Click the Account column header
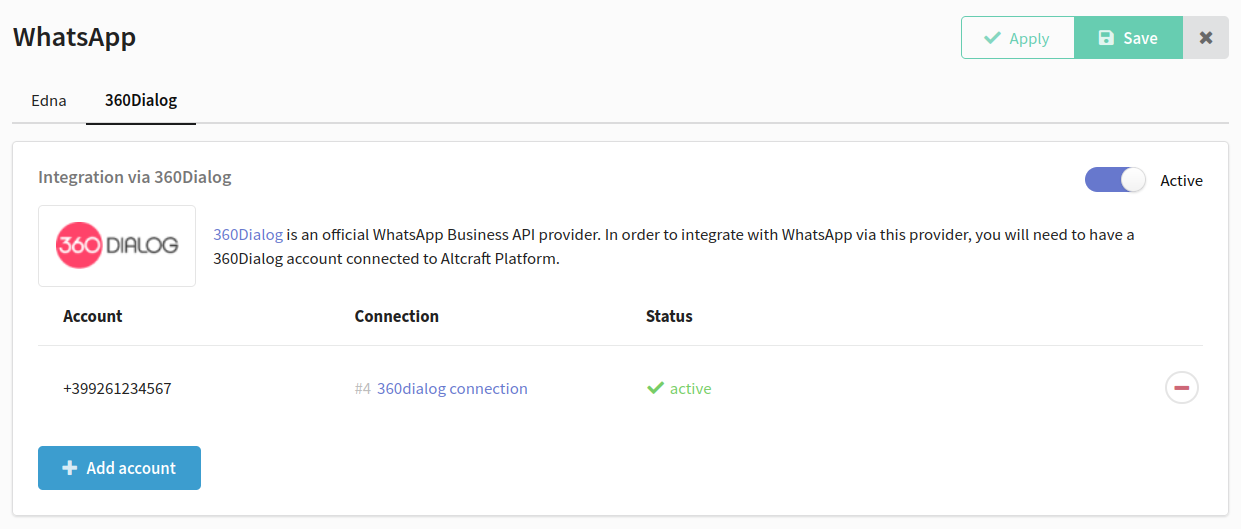 (x=93, y=316)
